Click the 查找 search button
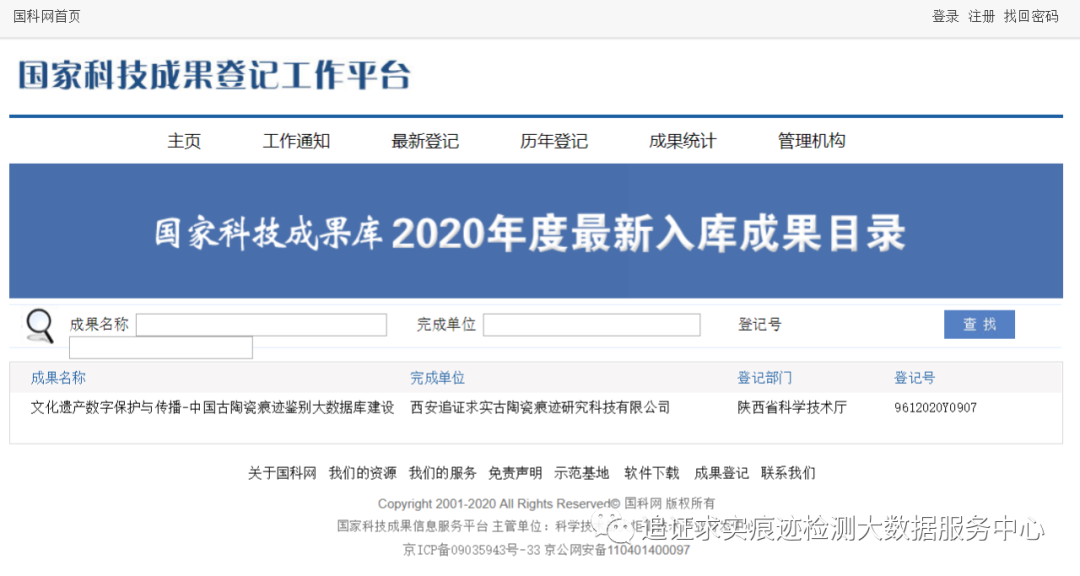Viewport: 1080px width, 576px height. (x=979, y=324)
